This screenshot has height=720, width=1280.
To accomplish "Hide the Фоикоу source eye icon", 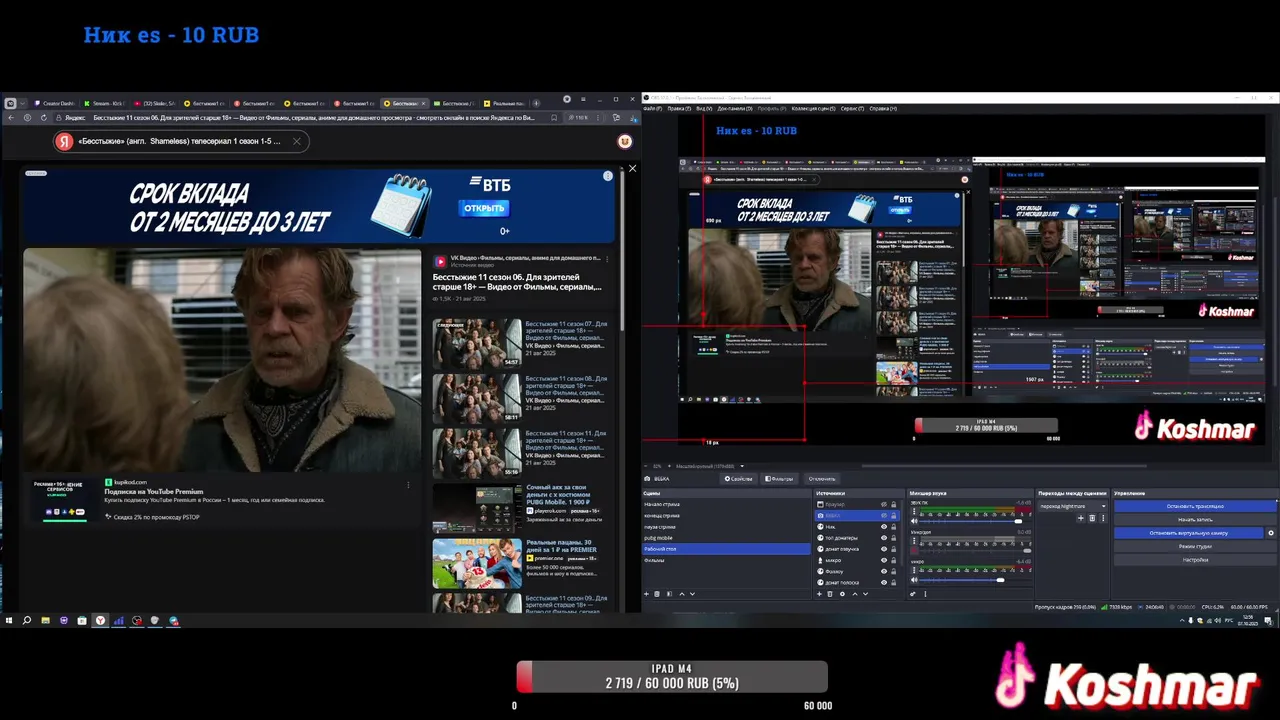I will click(884, 571).
